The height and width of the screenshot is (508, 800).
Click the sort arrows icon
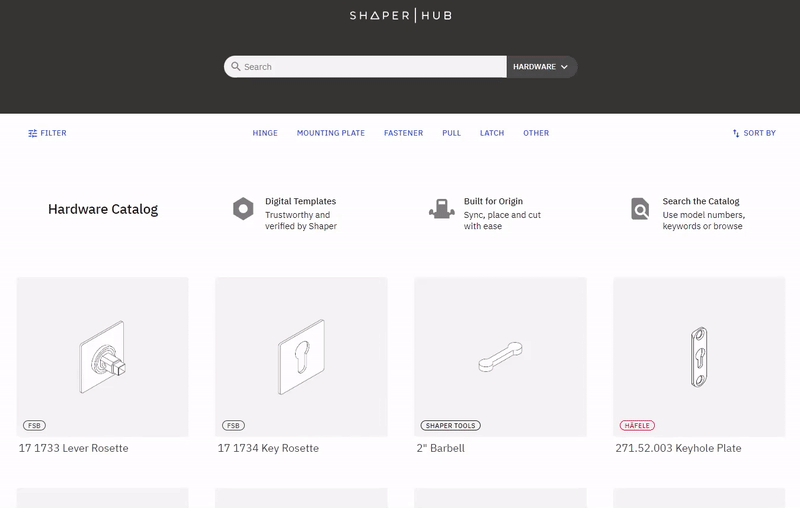pos(736,133)
